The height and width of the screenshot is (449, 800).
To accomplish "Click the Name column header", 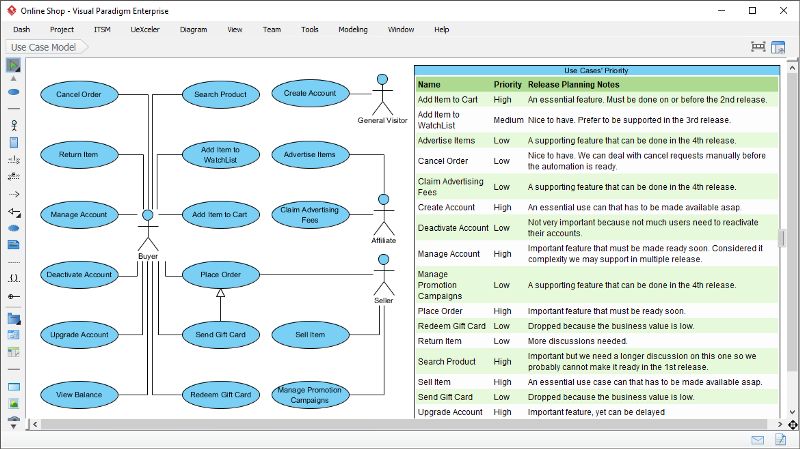I will coord(429,85).
